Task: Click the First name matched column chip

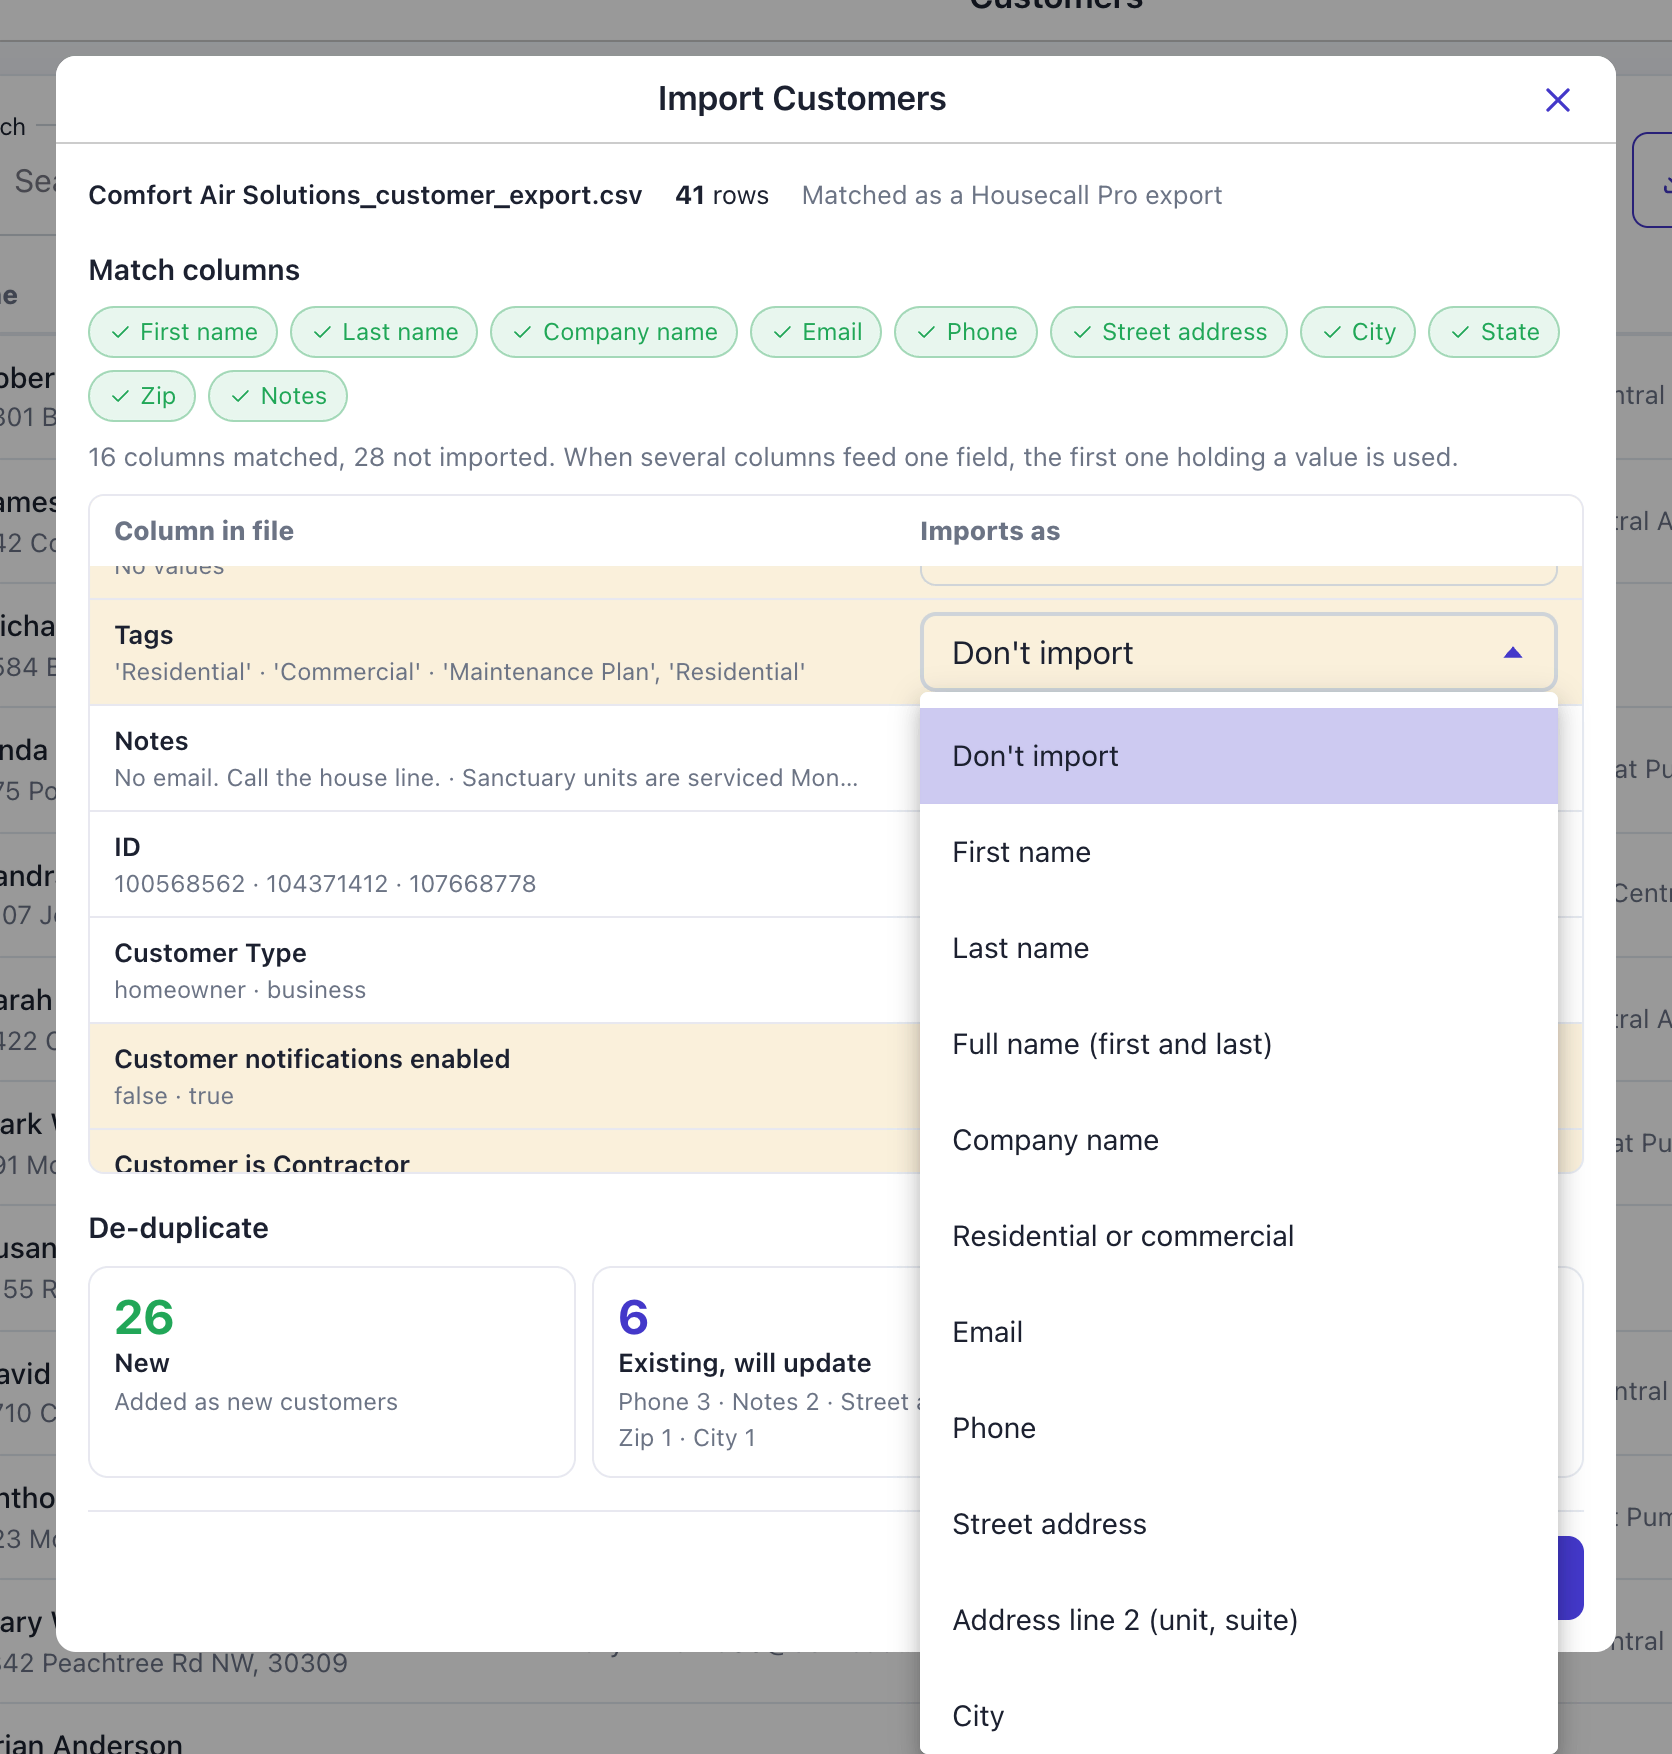Action: coord(183,332)
